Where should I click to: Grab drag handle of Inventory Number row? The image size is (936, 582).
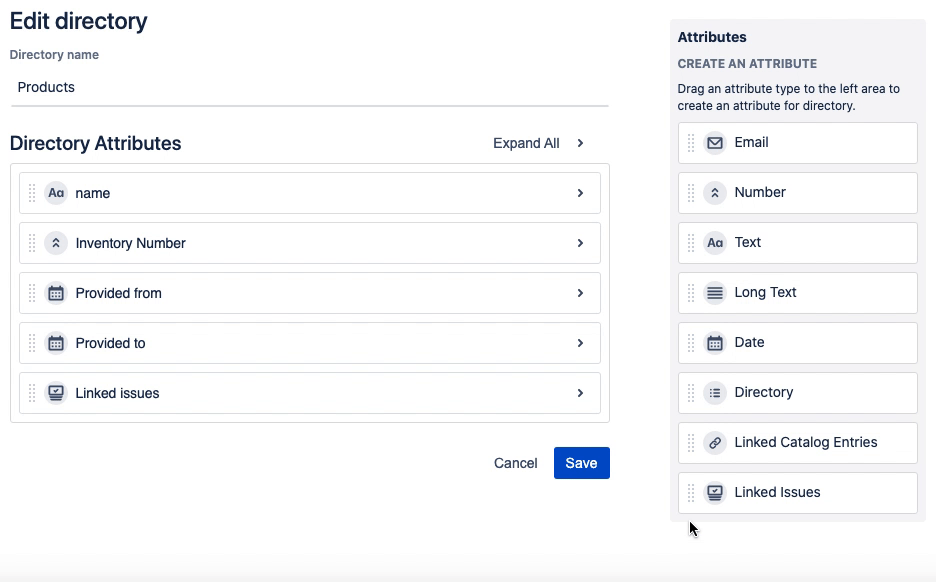tap(32, 243)
